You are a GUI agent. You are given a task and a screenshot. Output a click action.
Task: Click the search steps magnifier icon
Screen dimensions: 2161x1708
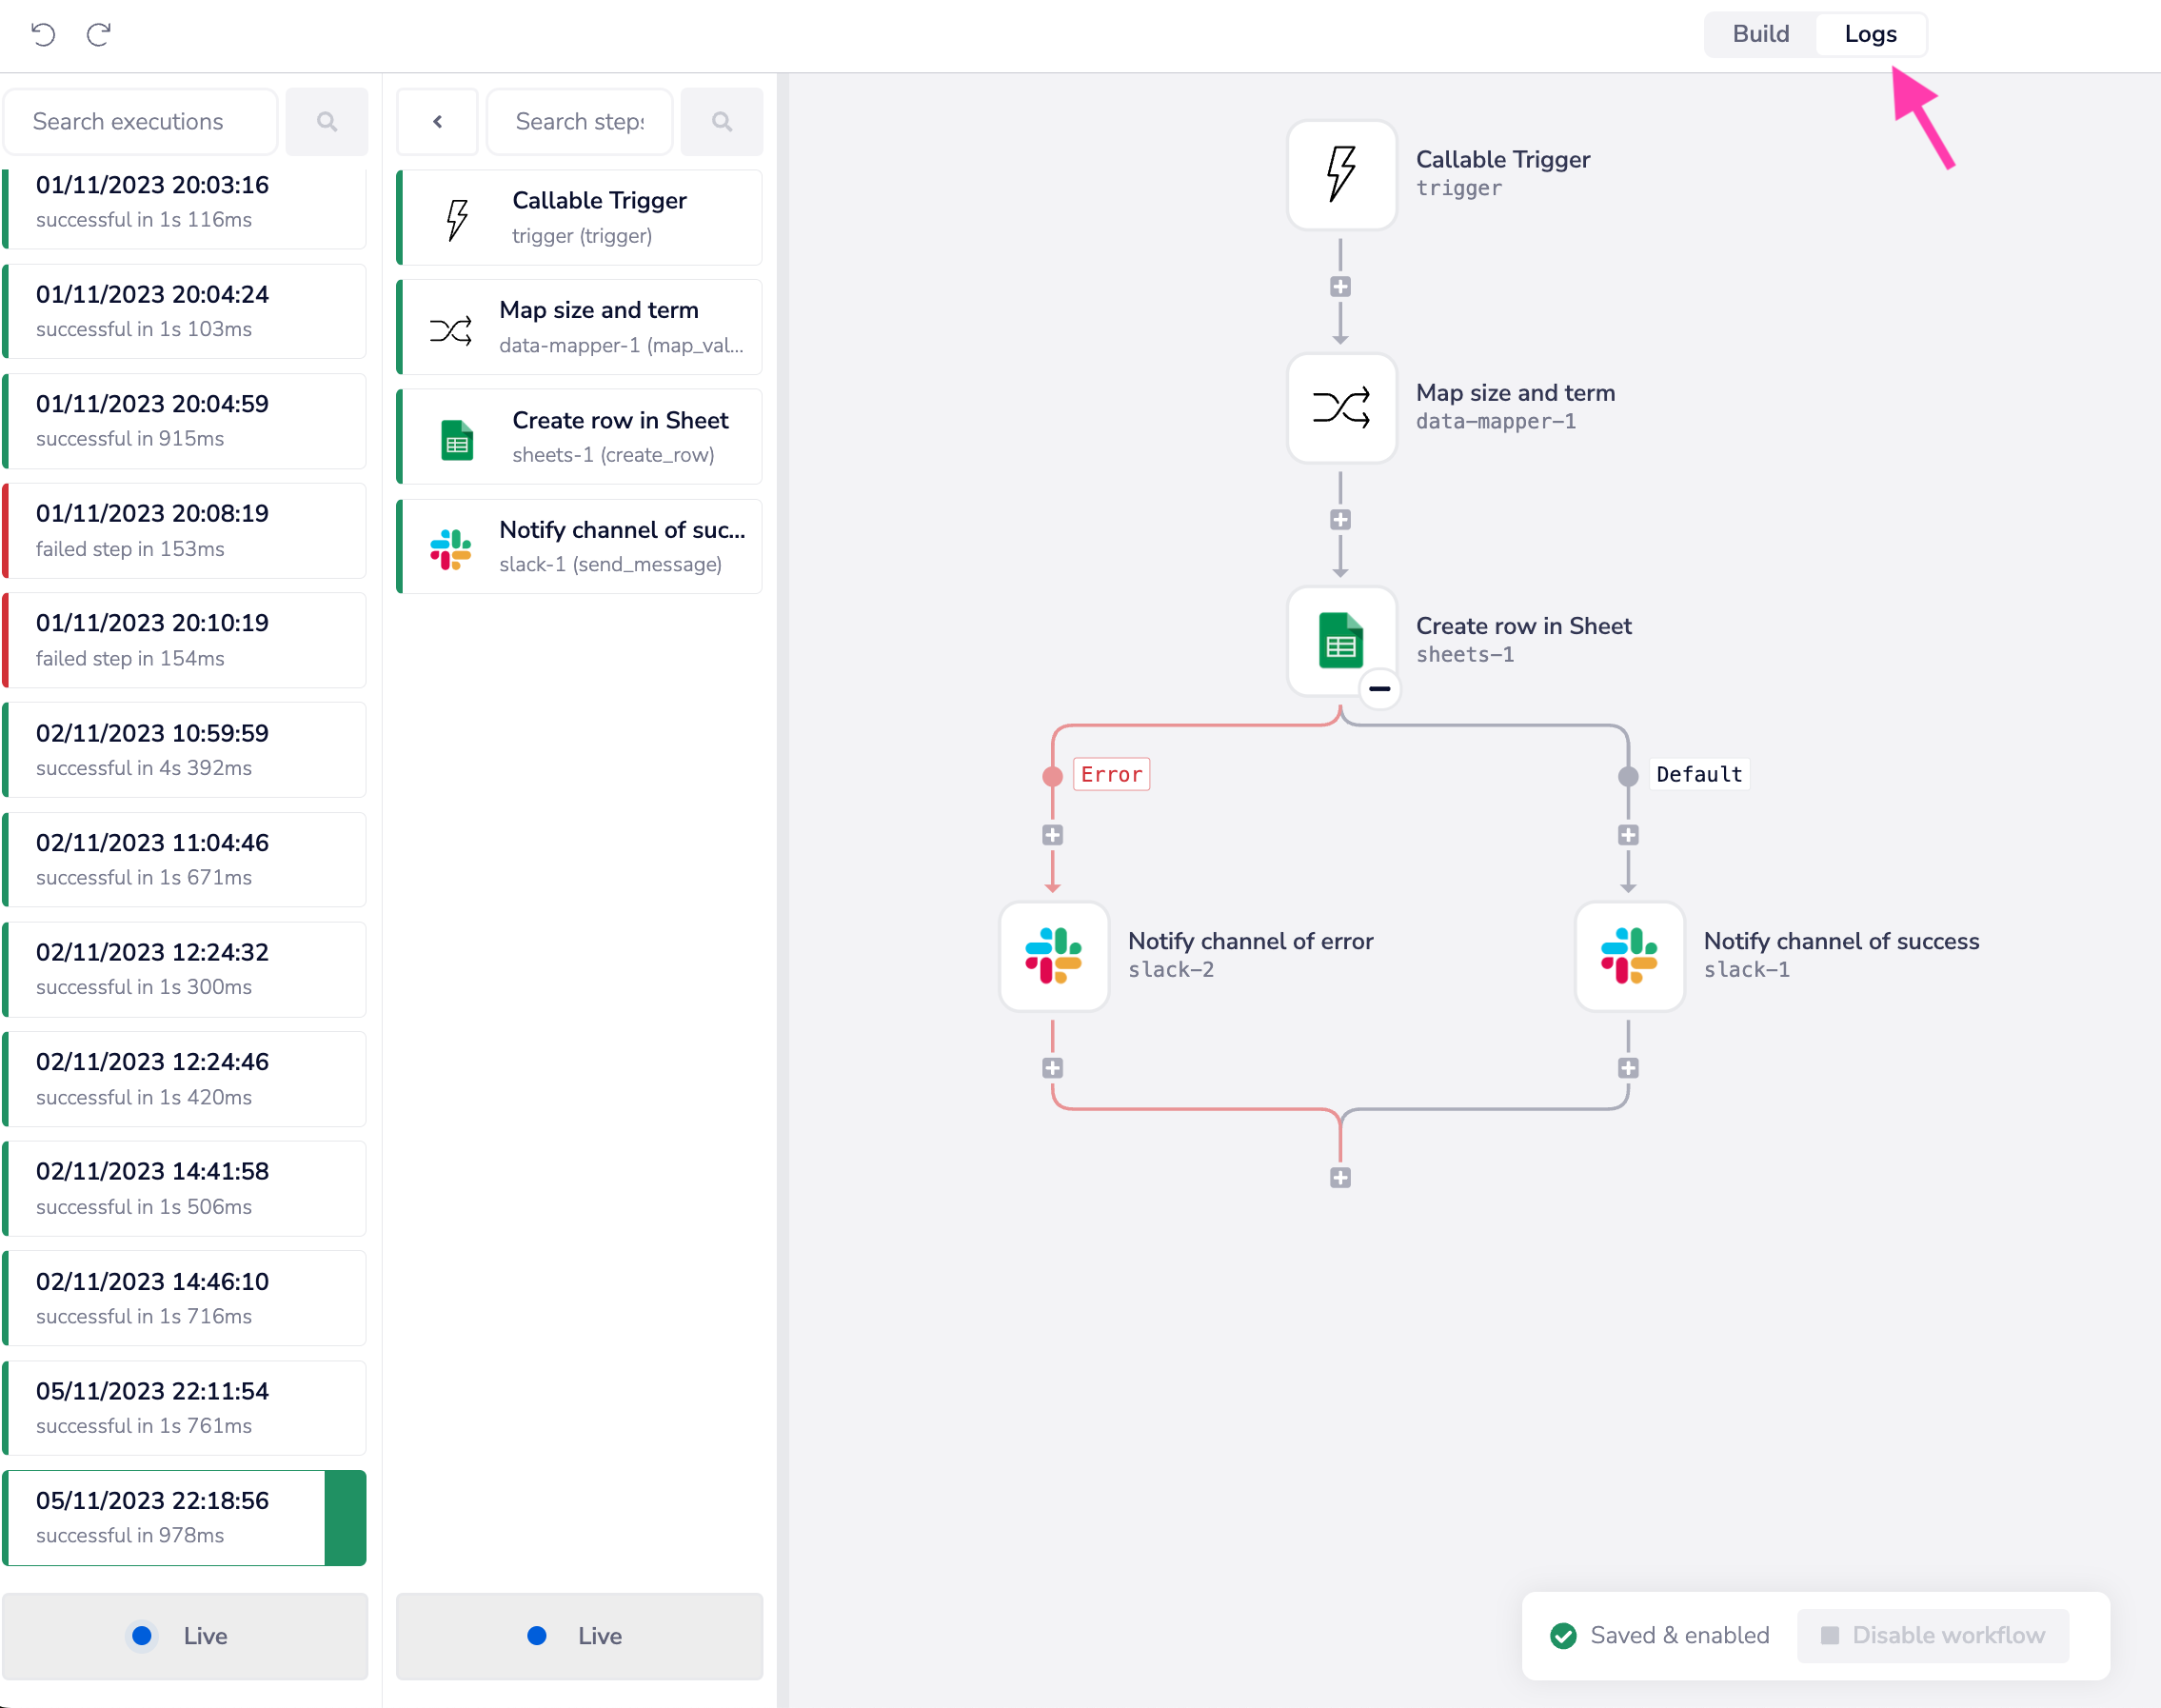pyautogui.click(x=721, y=122)
